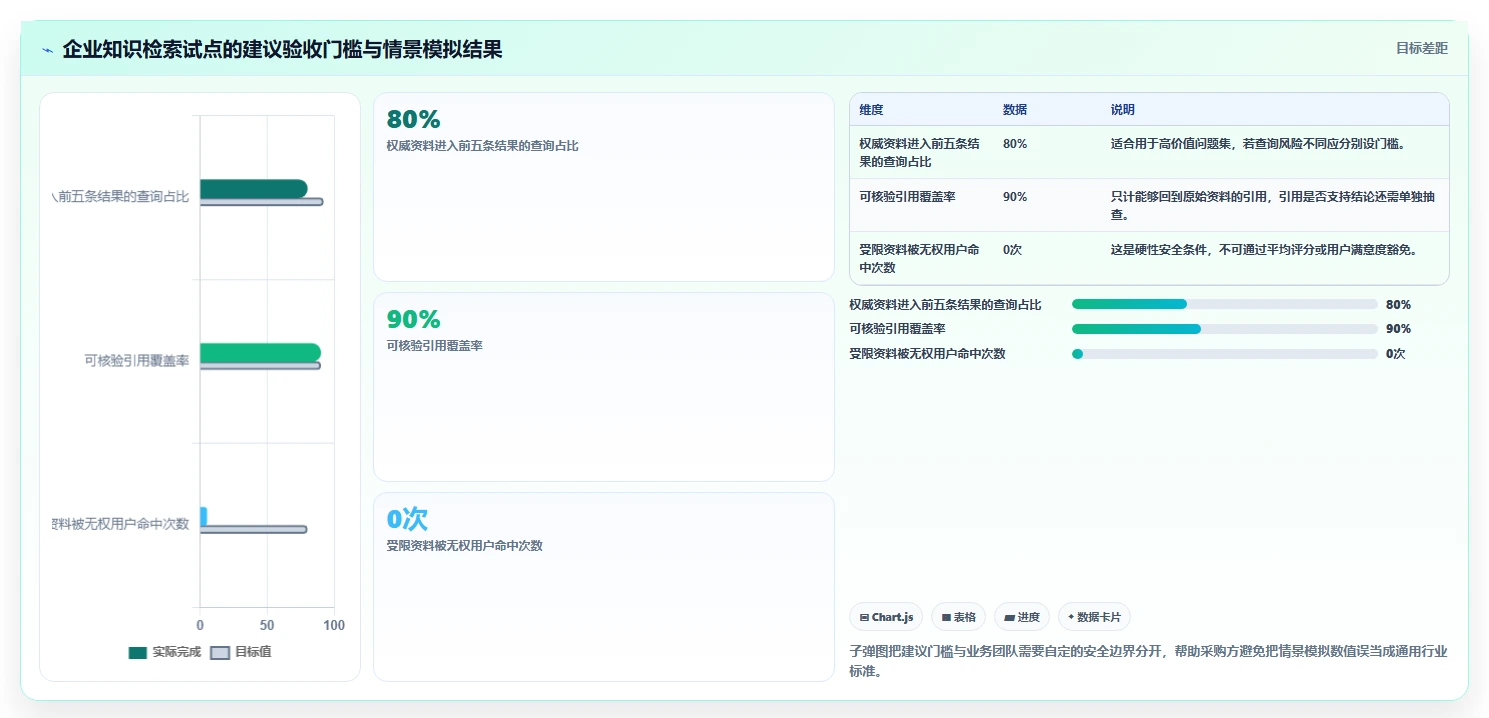Click the 80% stat card heading
1489x718 pixels.
[x=413, y=120]
